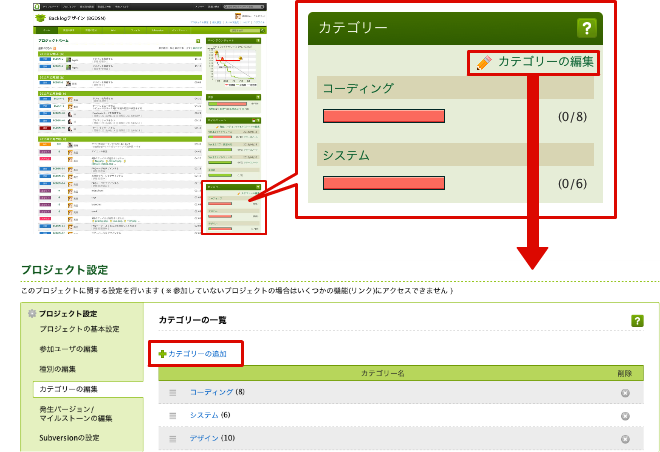Click the 削除 column header
The image size is (660, 452).
pos(625,373)
